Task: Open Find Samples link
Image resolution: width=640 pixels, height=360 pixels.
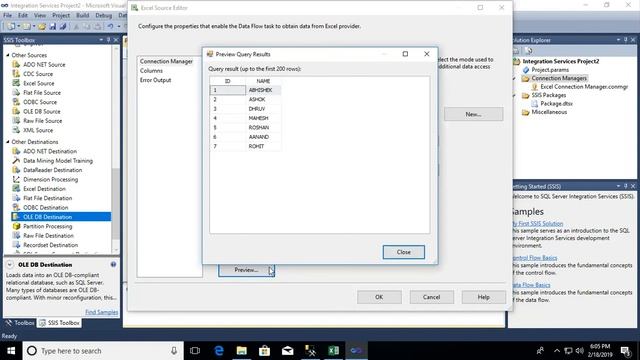Action: [x=102, y=312]
